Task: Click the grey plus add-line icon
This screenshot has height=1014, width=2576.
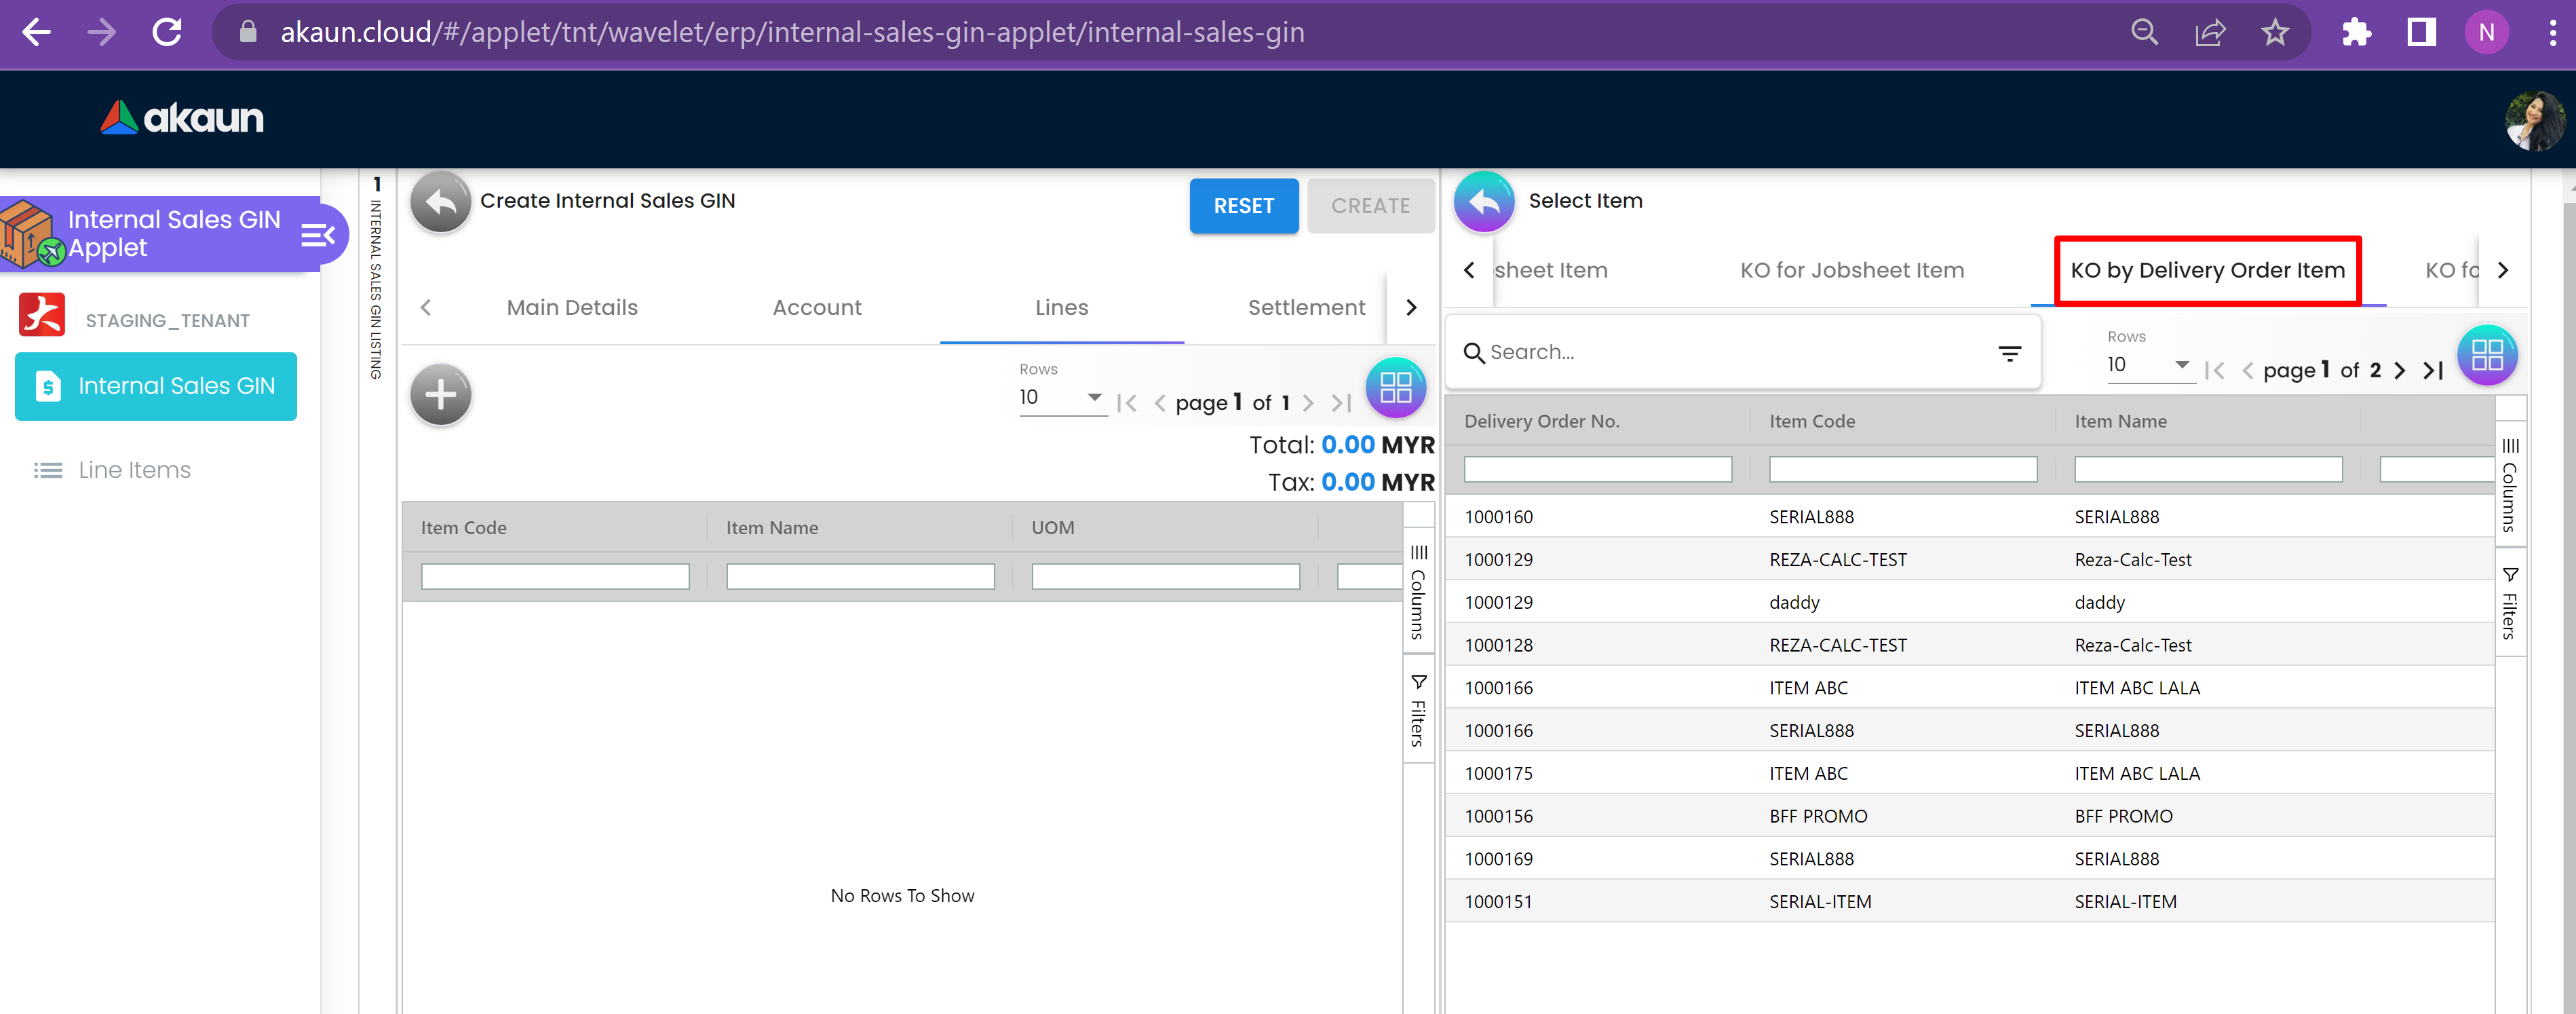Action: 440,395
